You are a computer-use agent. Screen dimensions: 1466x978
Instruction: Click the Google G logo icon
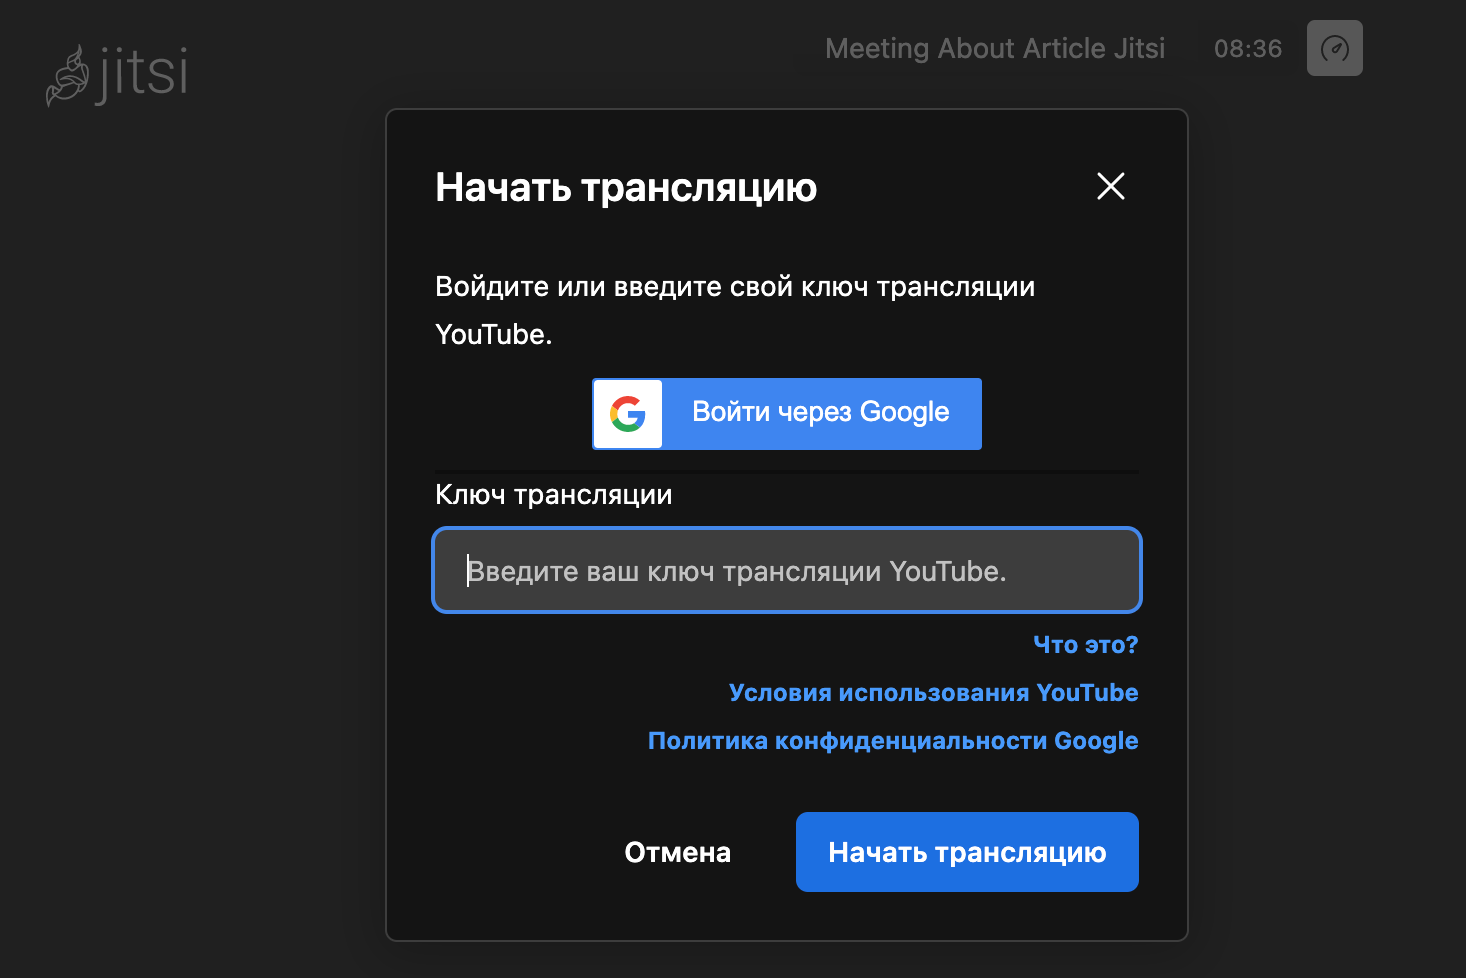(628, 413)
